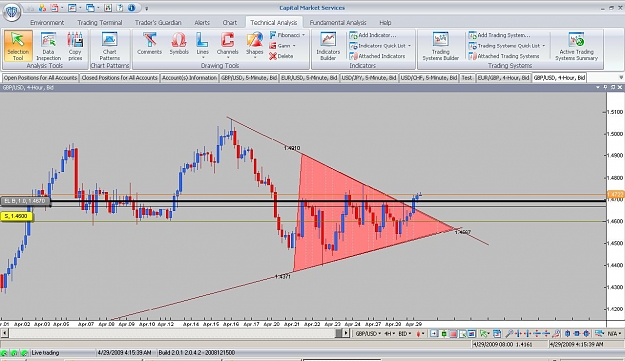Switch to the Chart ribbon tab
This screenshot has height=361, width=625.
point(230,22)
